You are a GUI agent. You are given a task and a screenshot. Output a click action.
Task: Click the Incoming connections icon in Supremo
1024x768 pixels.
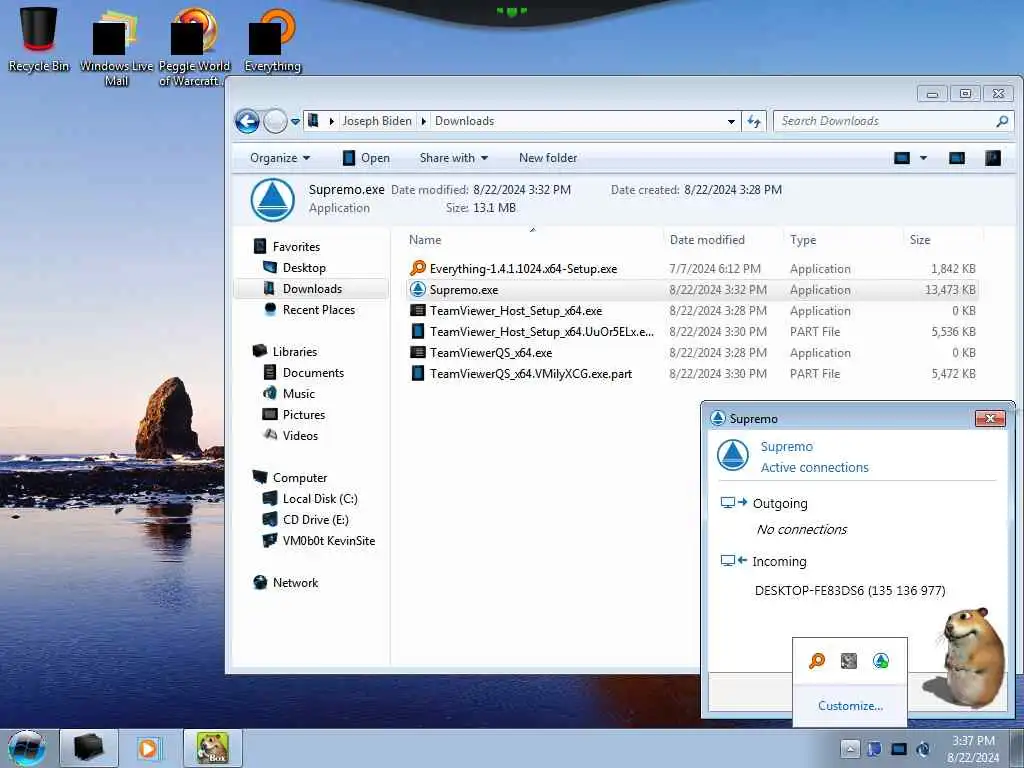(x=733, y=561)
